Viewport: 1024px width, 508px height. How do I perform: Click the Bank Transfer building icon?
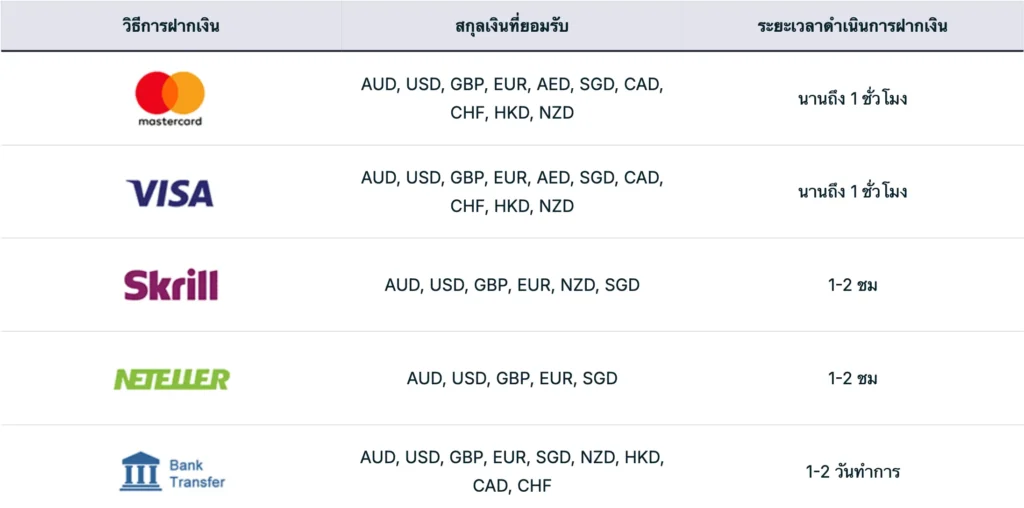point(140,472)
